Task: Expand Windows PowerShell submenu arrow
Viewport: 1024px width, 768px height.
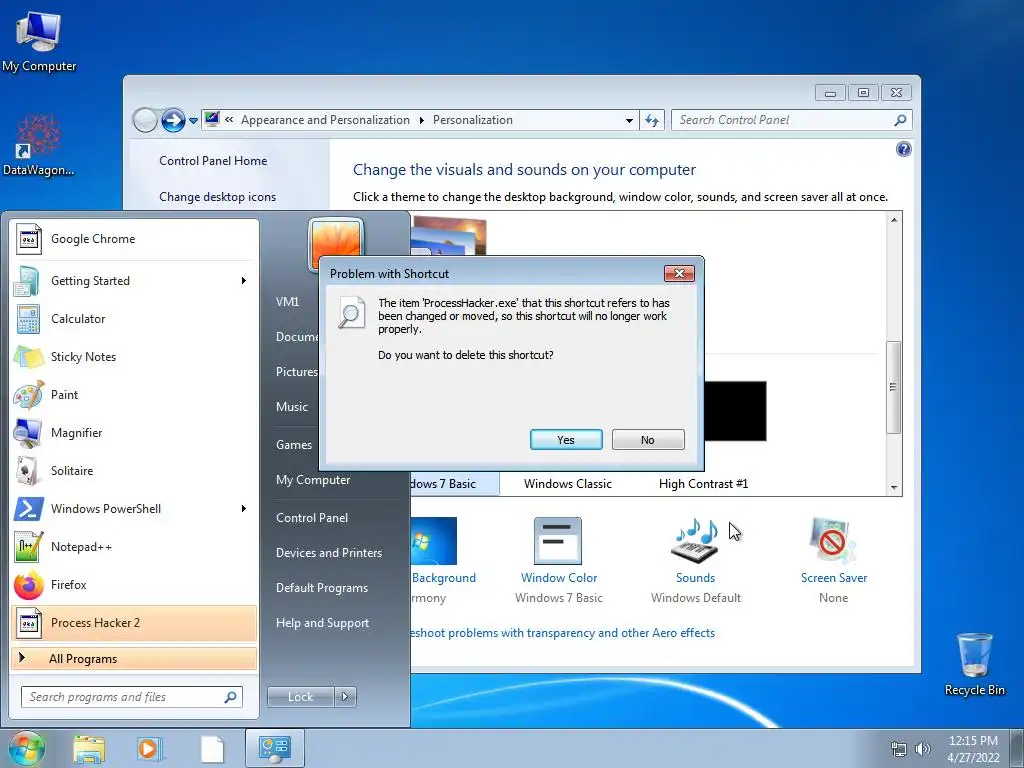Action: (x=244, y=509)
